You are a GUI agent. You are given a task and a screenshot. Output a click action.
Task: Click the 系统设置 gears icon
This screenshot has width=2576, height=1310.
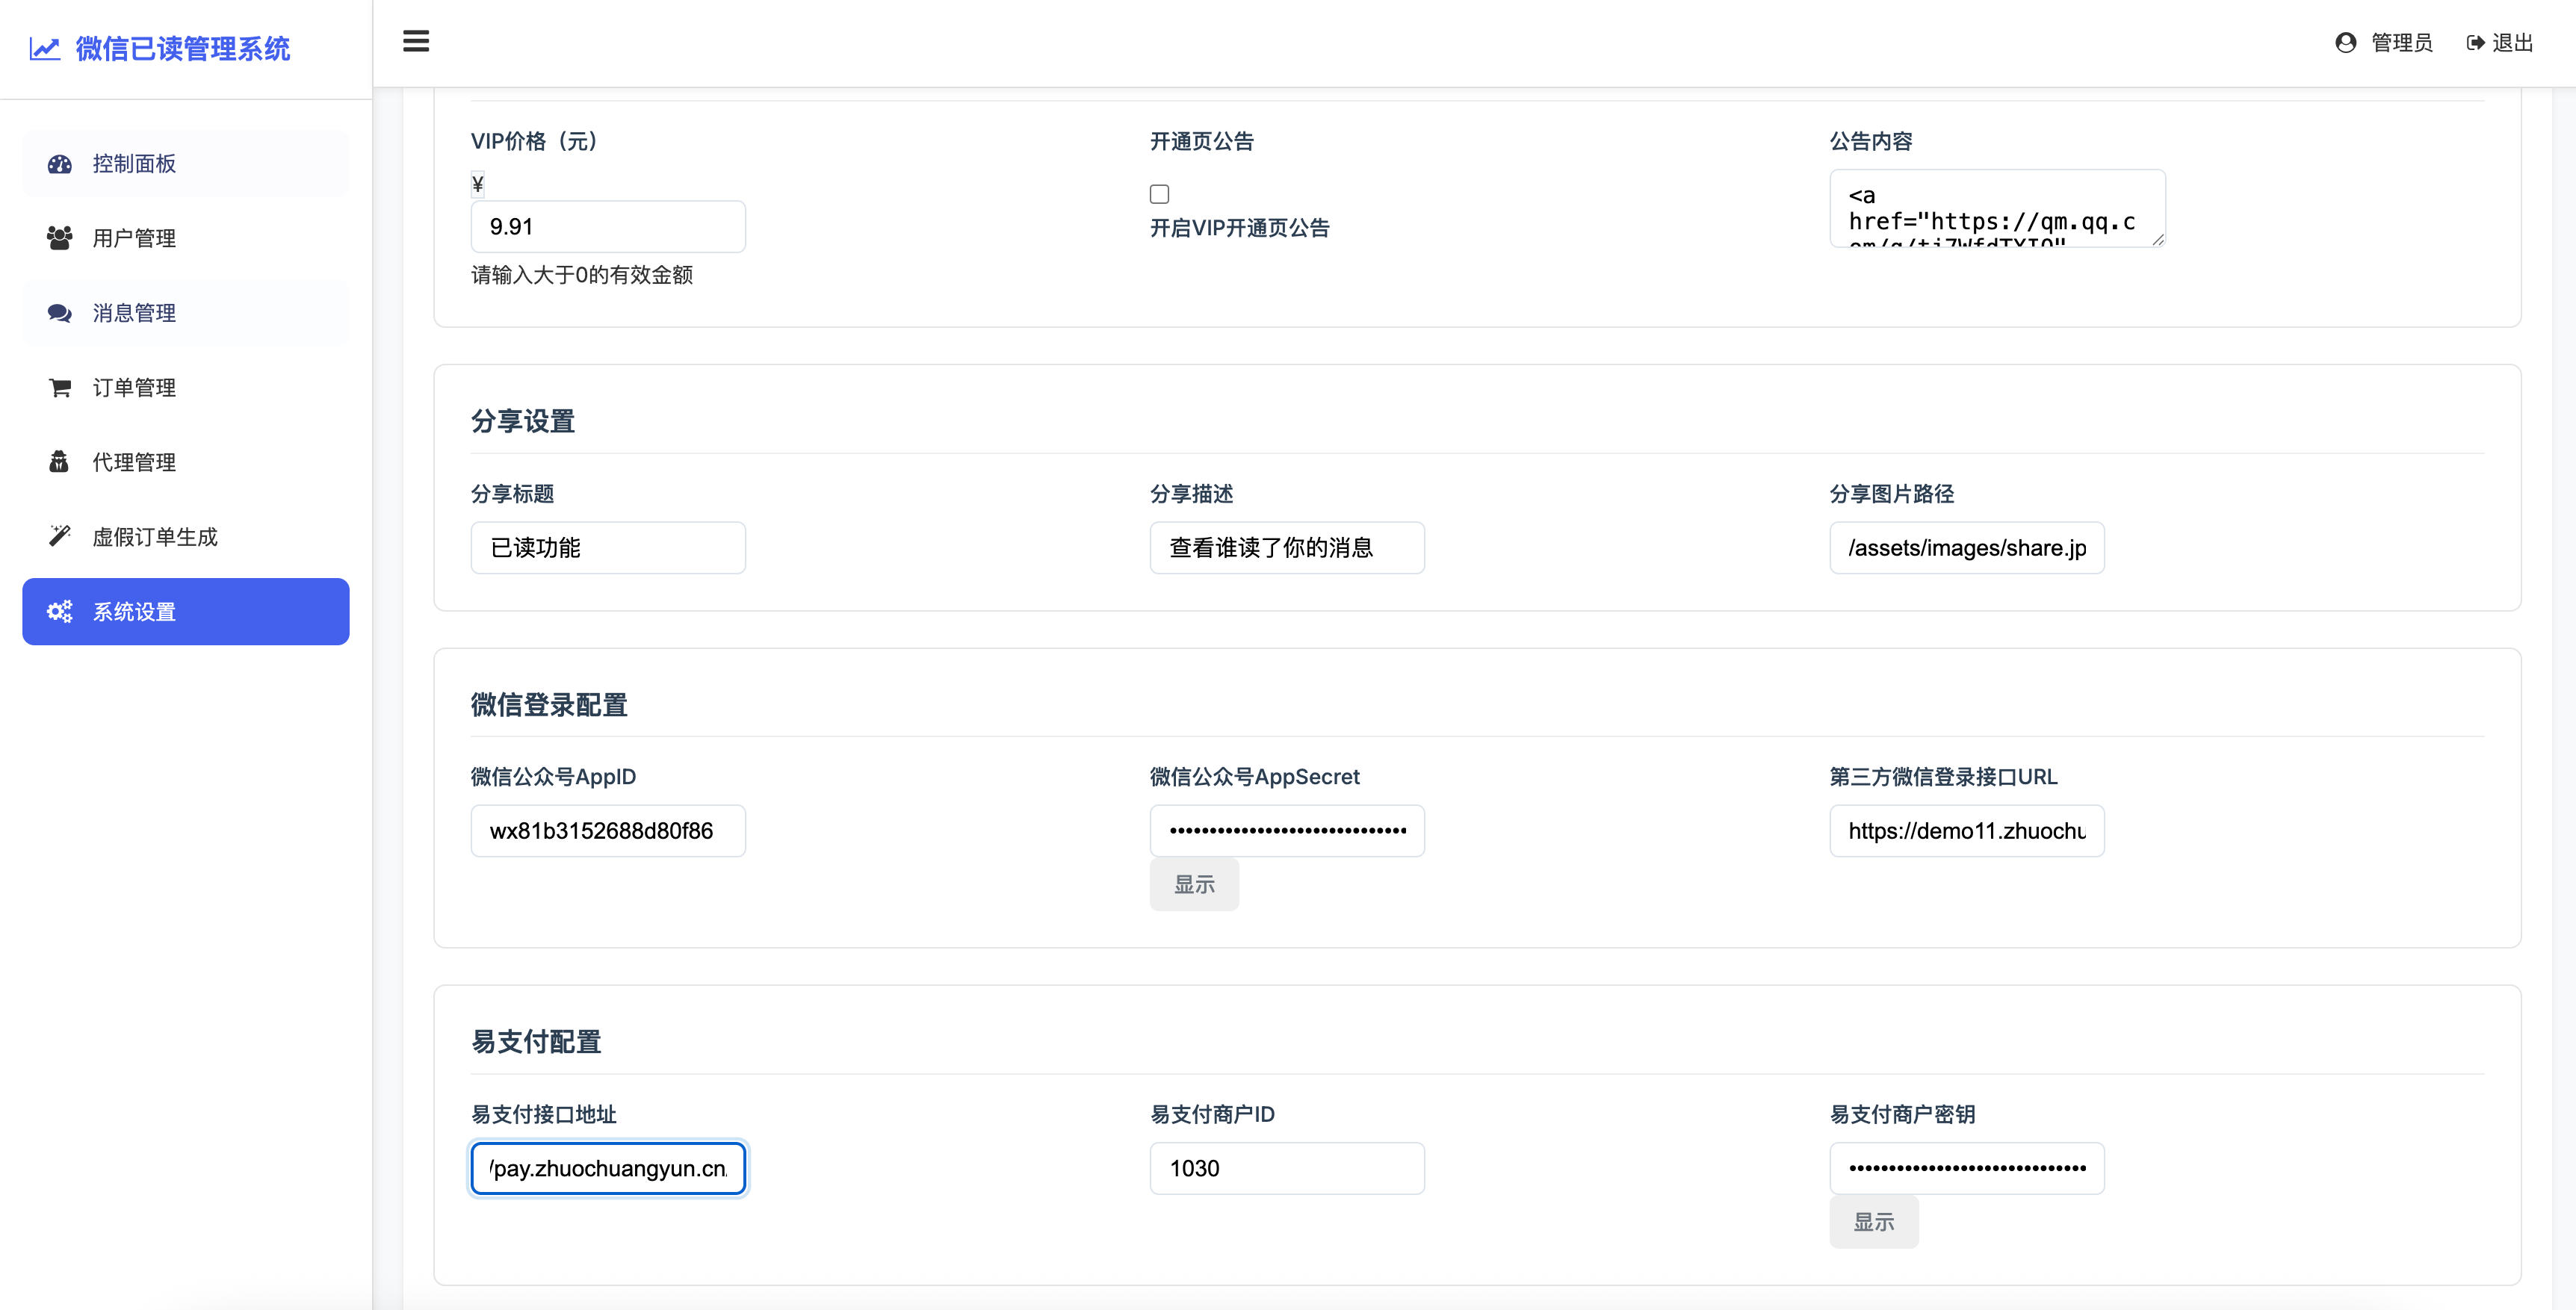(x=60, y=612)
